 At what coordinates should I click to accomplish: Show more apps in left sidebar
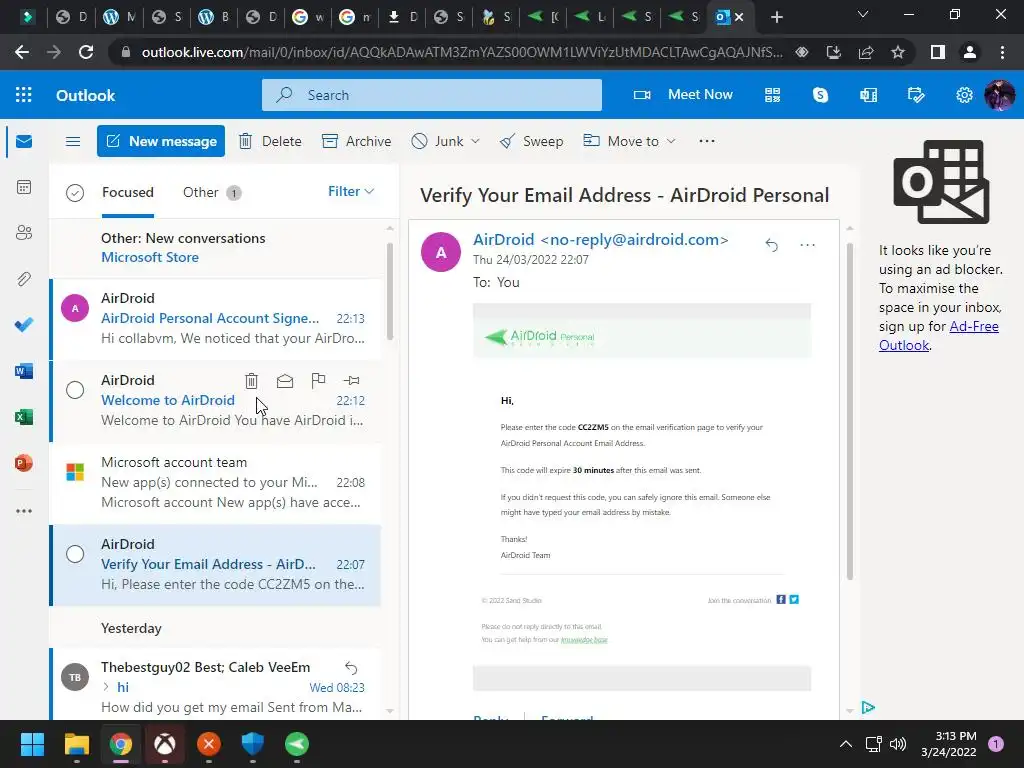coord(24,511)
